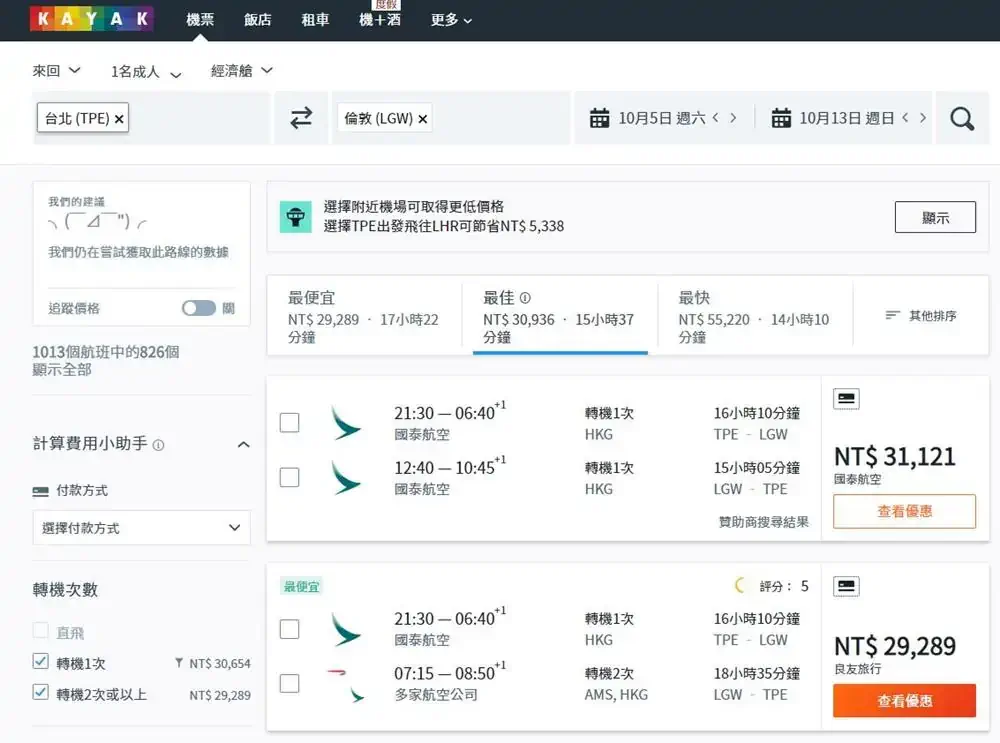Select checkbox for 21:30 flight in cheapest result
The height and width of the screenshot is (743, 1000).
pos(290,629)
